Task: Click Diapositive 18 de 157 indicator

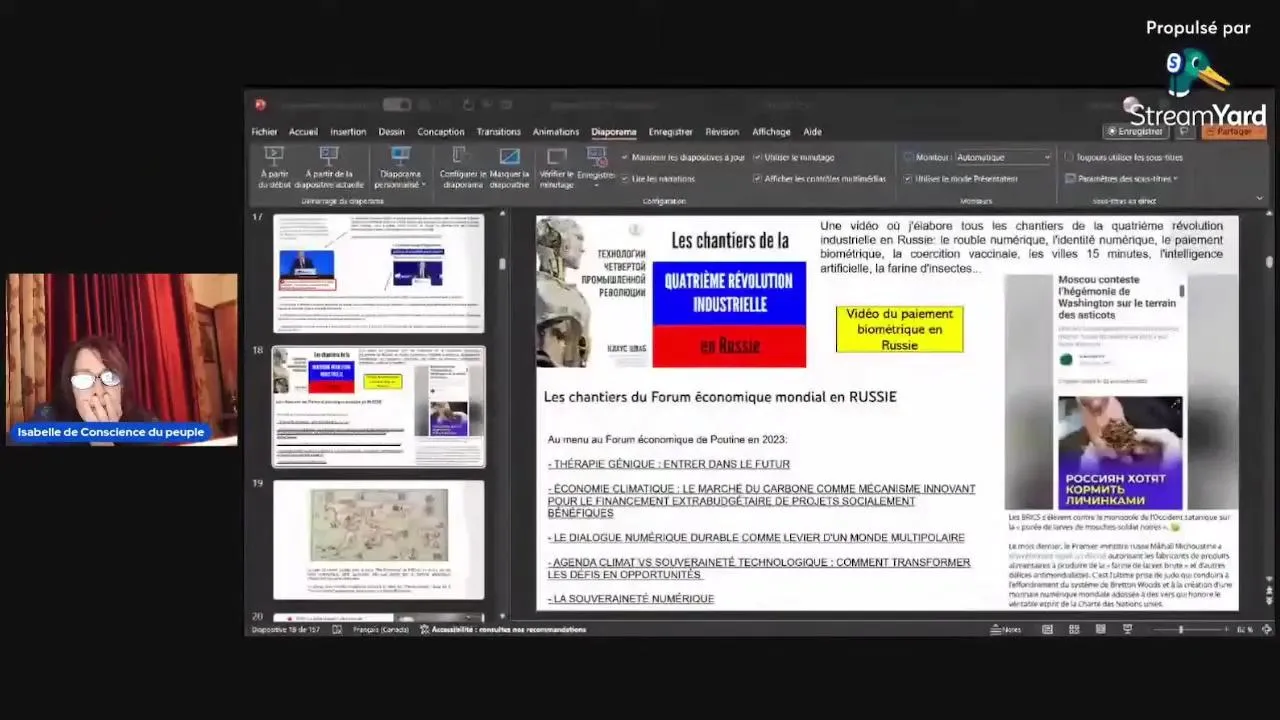Action: (x=286, y=630)
